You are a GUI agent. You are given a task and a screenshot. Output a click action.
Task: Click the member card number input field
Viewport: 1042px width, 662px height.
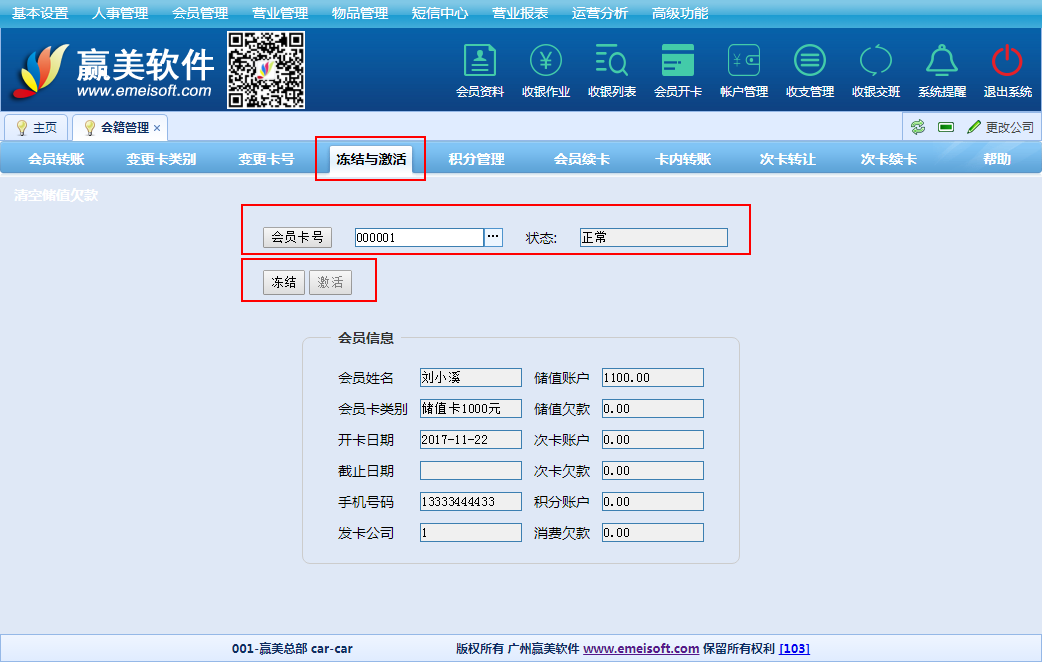pos(419,237)
